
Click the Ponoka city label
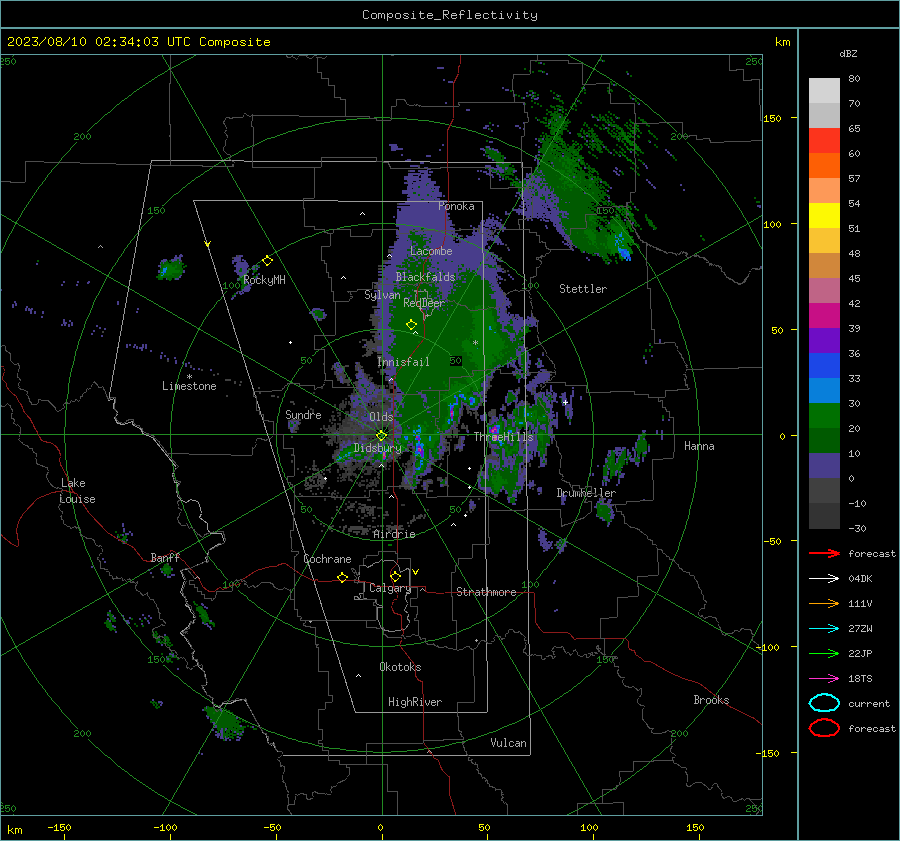[x=456, y=206]
